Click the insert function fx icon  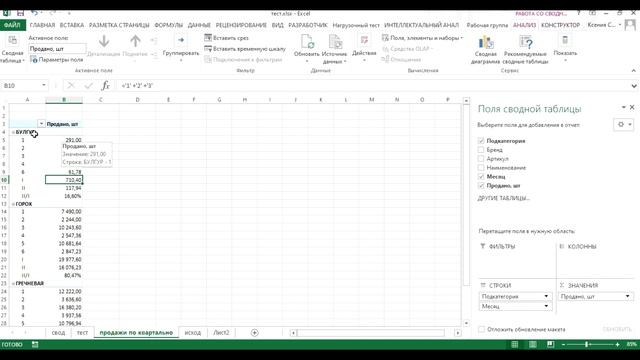pos(106,85)
